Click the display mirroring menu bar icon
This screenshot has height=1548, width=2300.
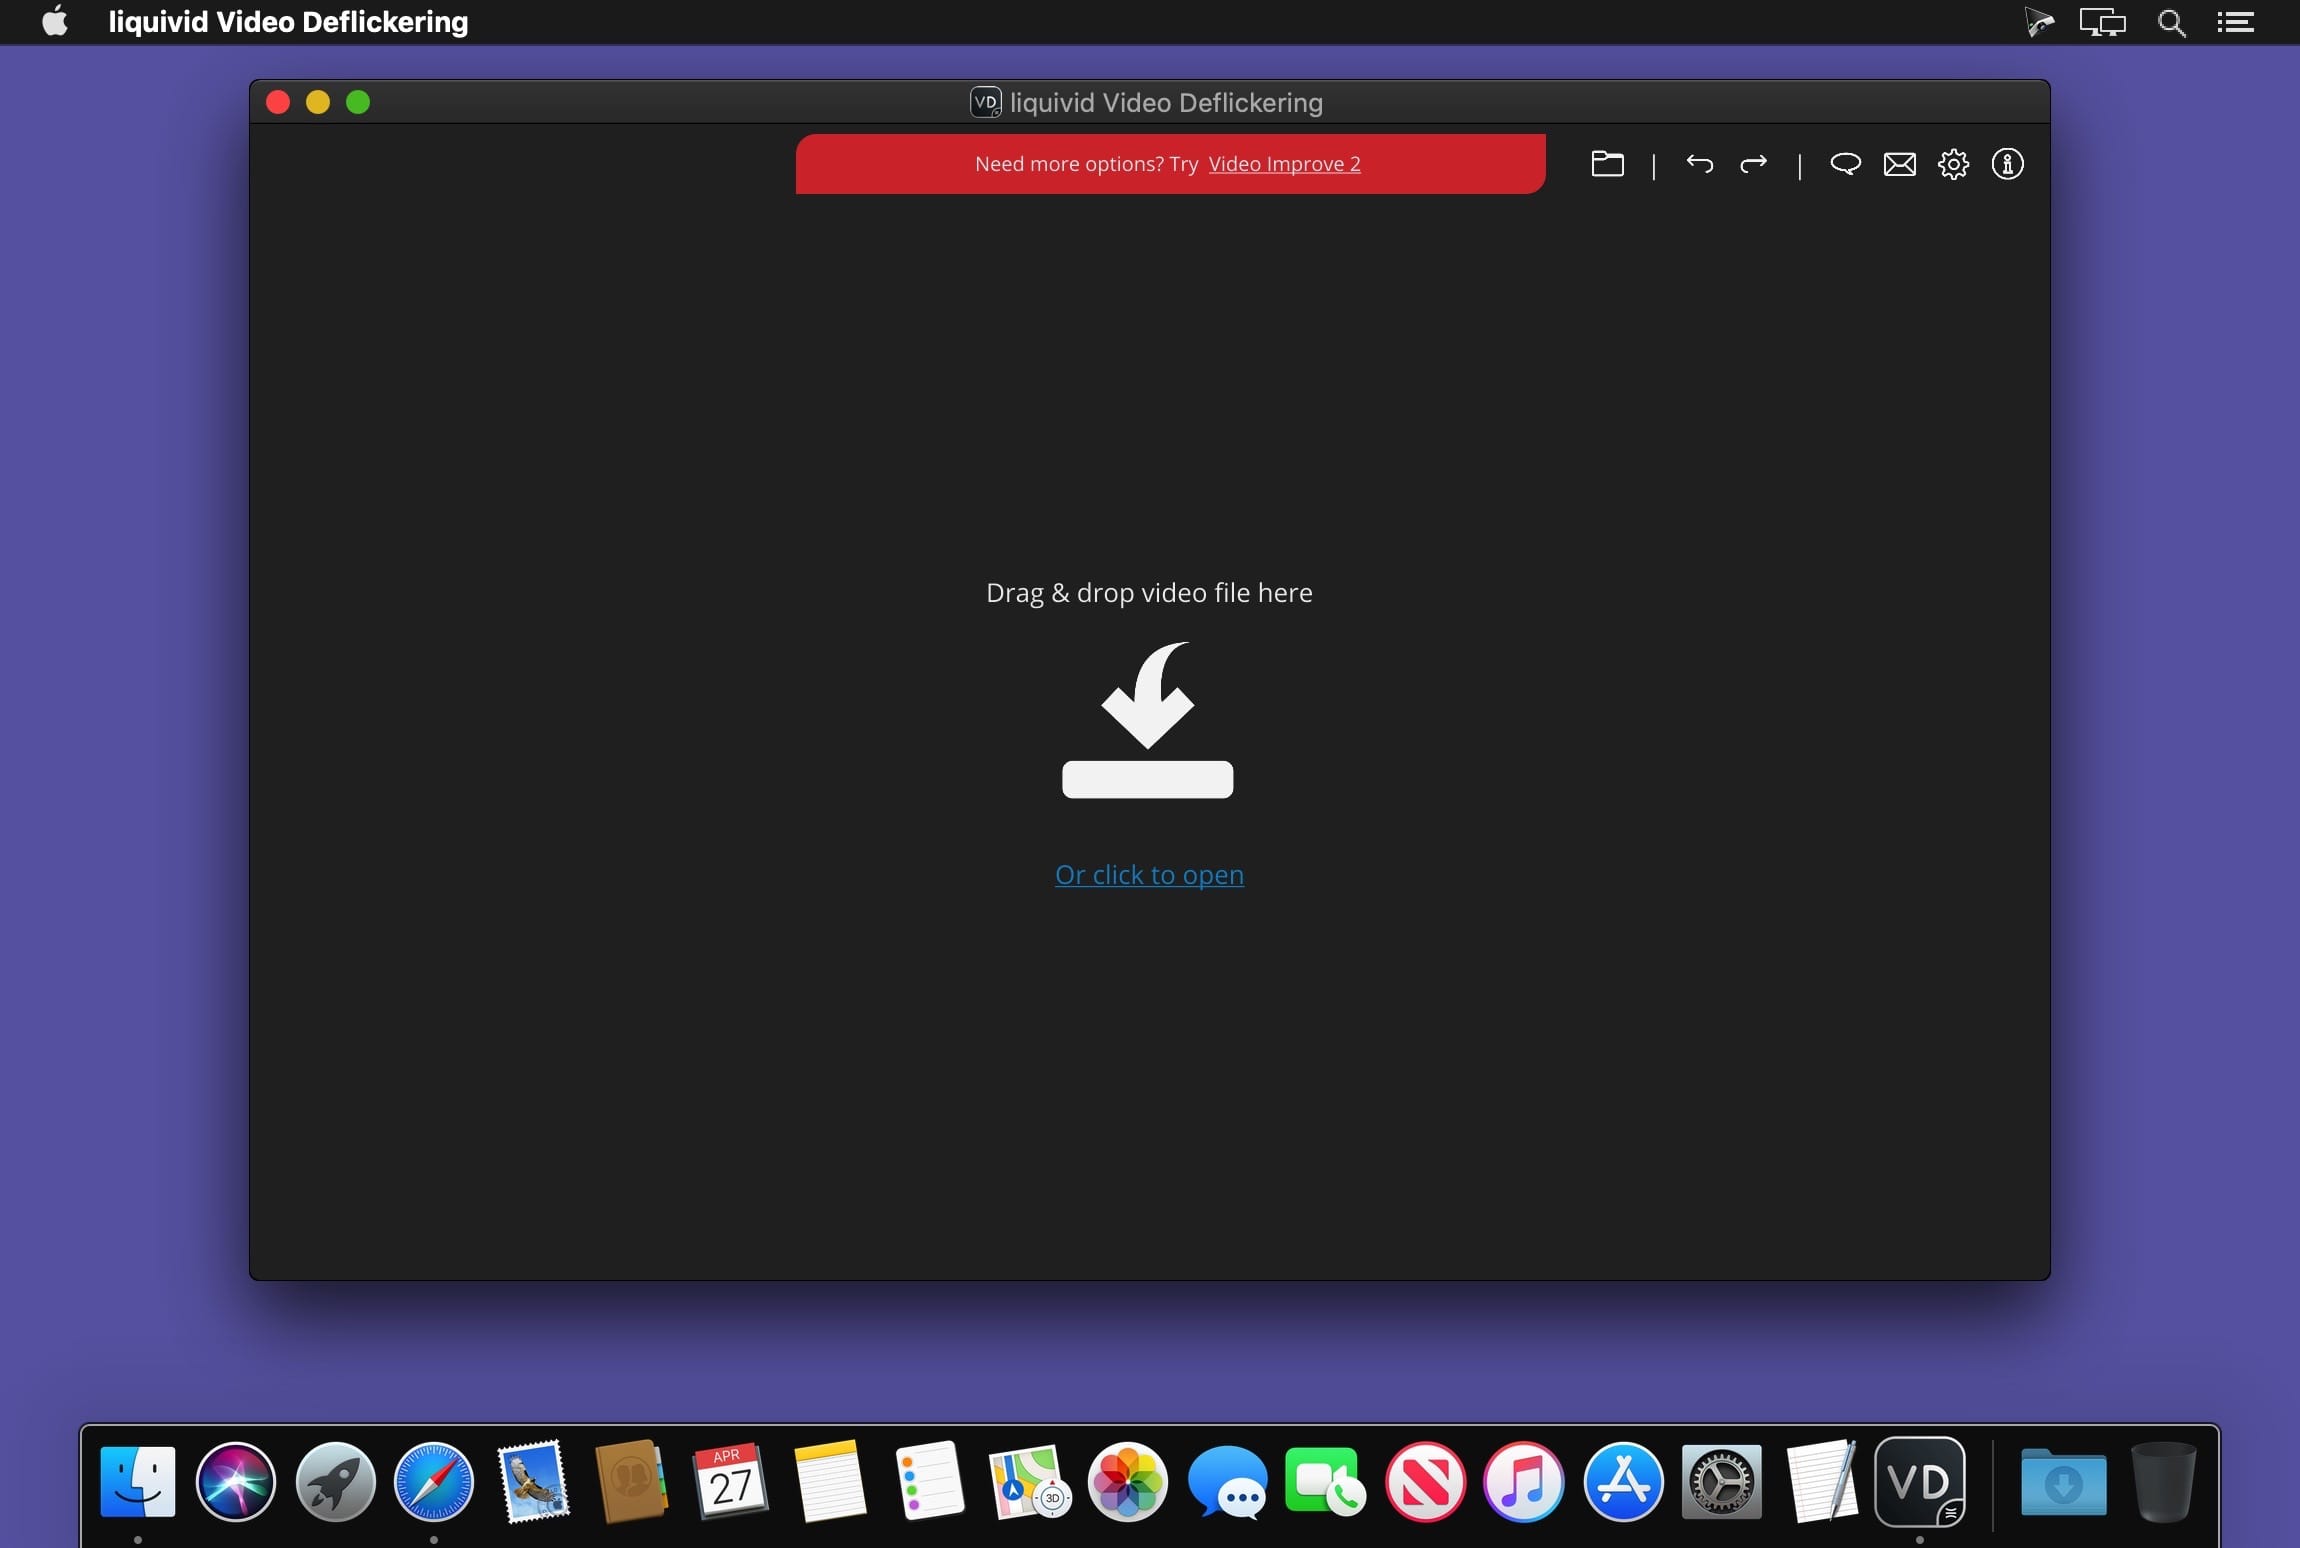click(2102, 22)
